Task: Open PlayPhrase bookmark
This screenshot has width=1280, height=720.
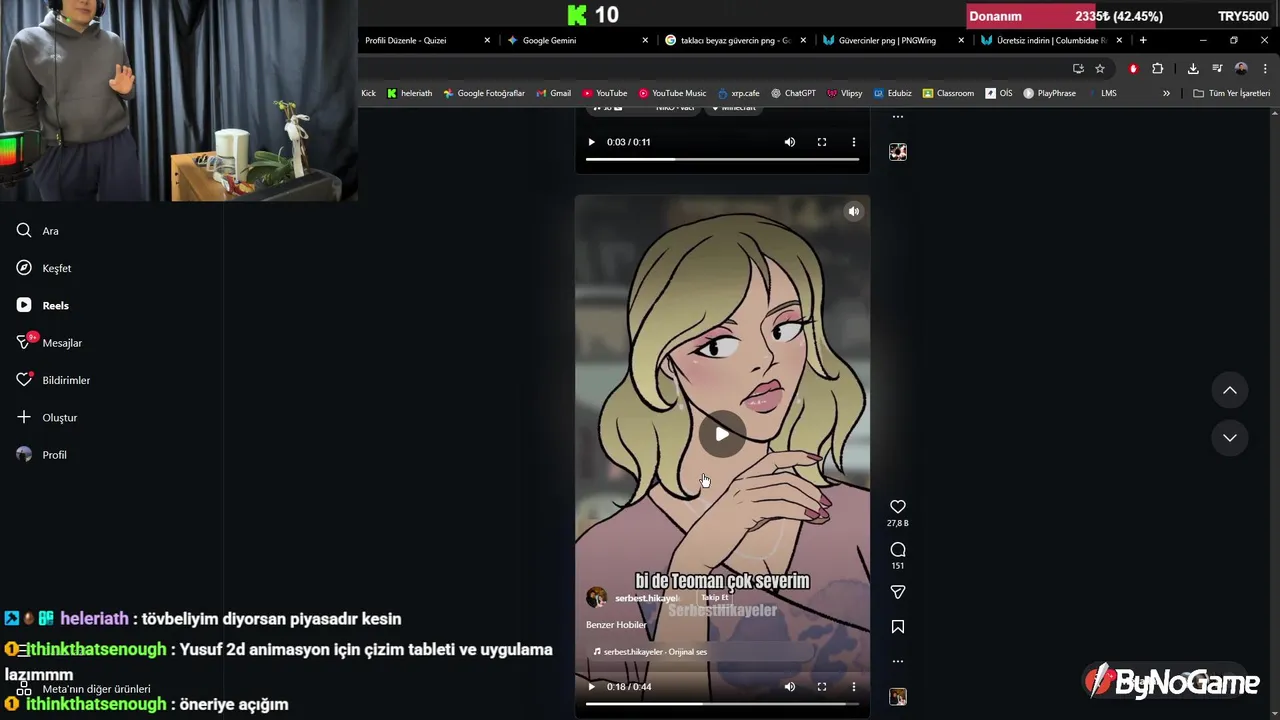Action: [1049, 93]
